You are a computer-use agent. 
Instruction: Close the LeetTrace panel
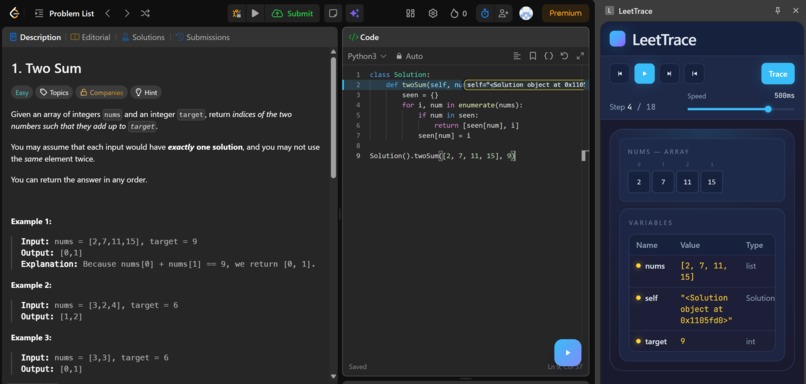795,10
